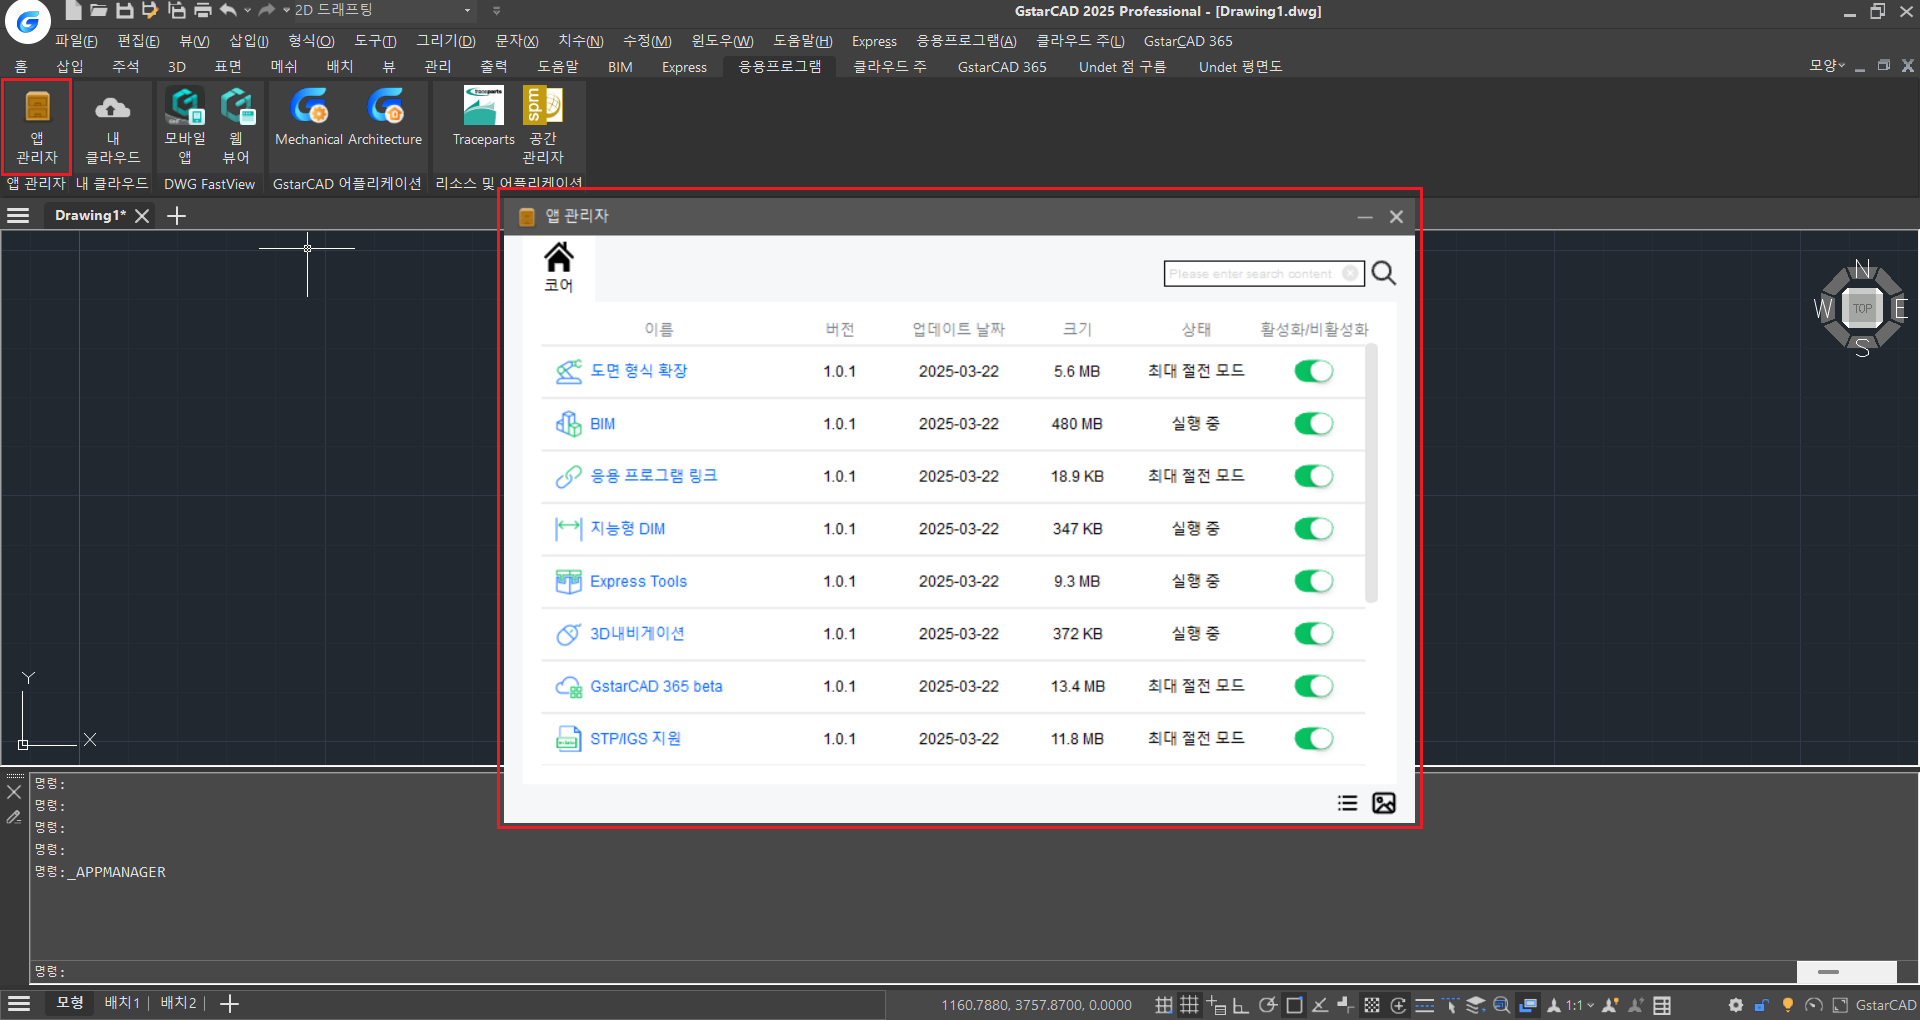Click the TOP face of view cube
Screen dimensions: 1920x1020
pos(1862,308)
